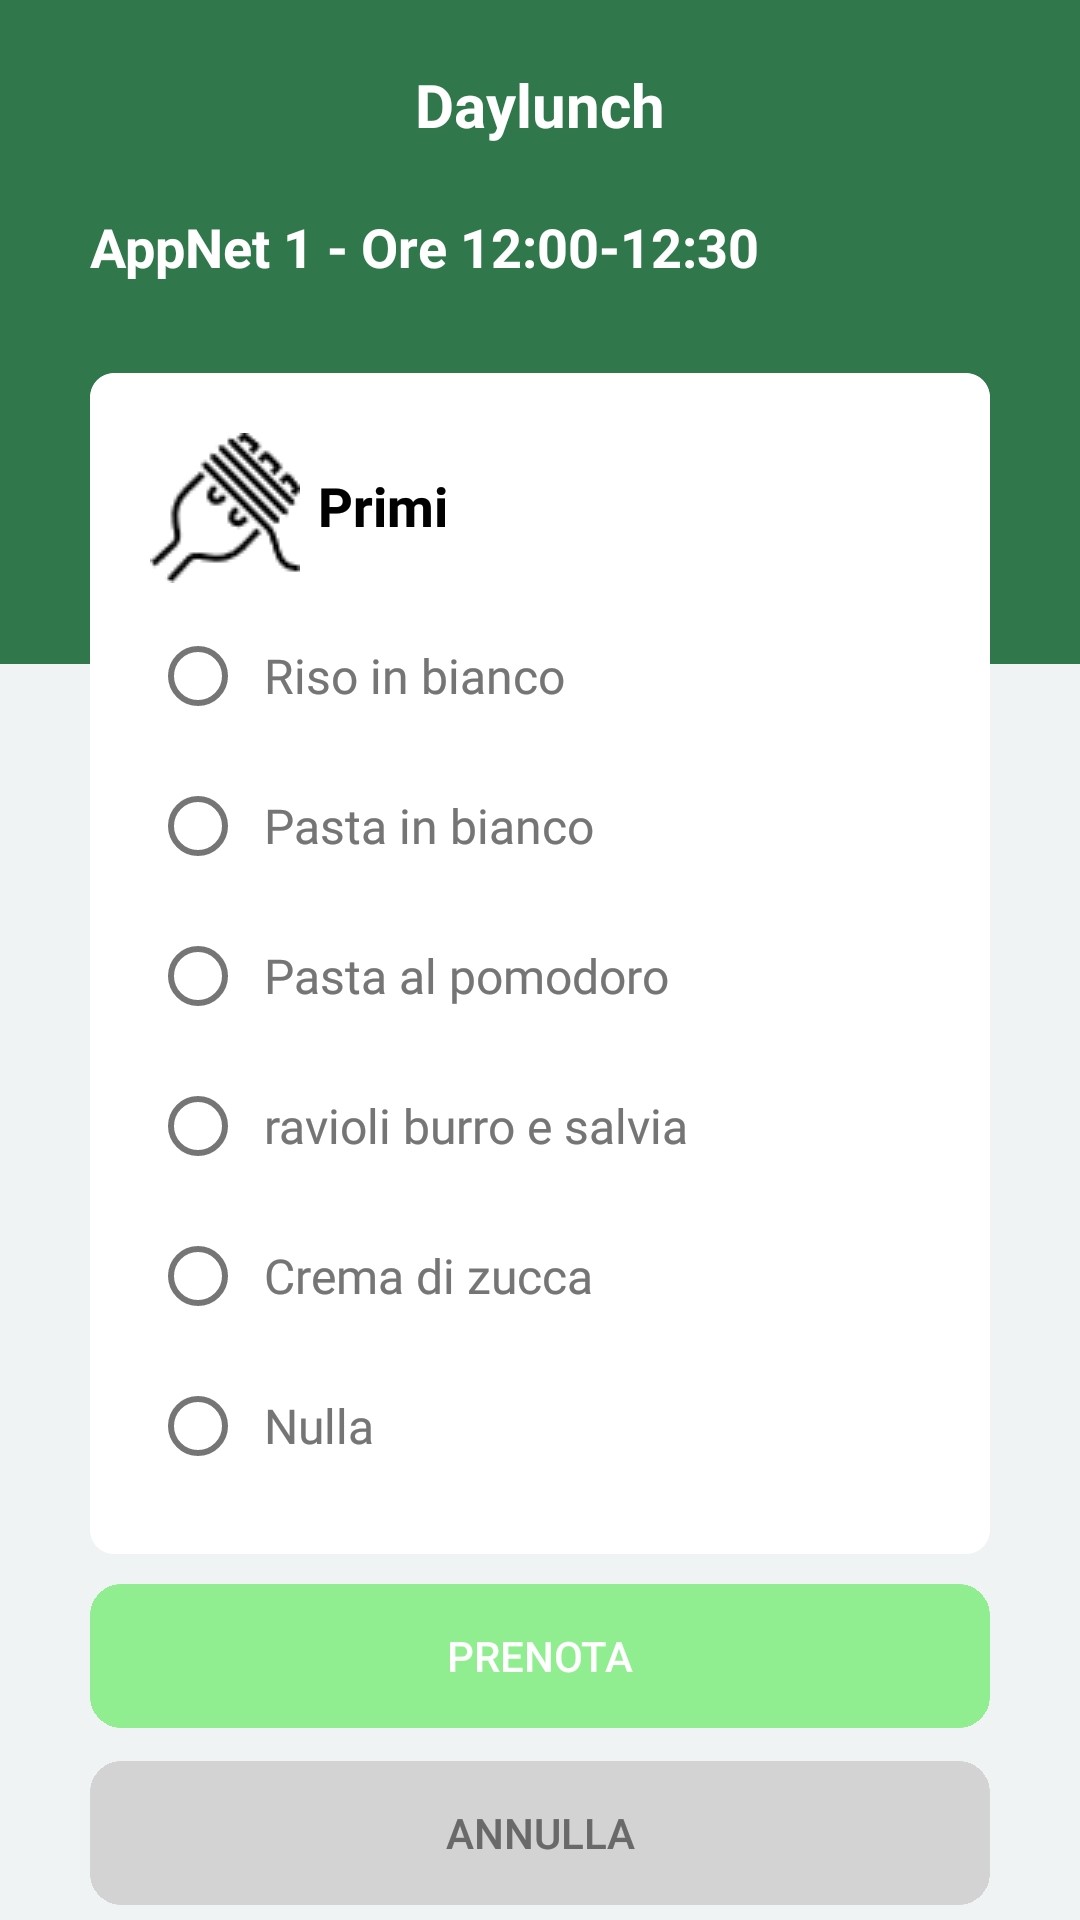Click the "Pasta al pomodoro" label text
Screen dimensions: 1080x1920
pyautogui.click(x=466, y=978)
